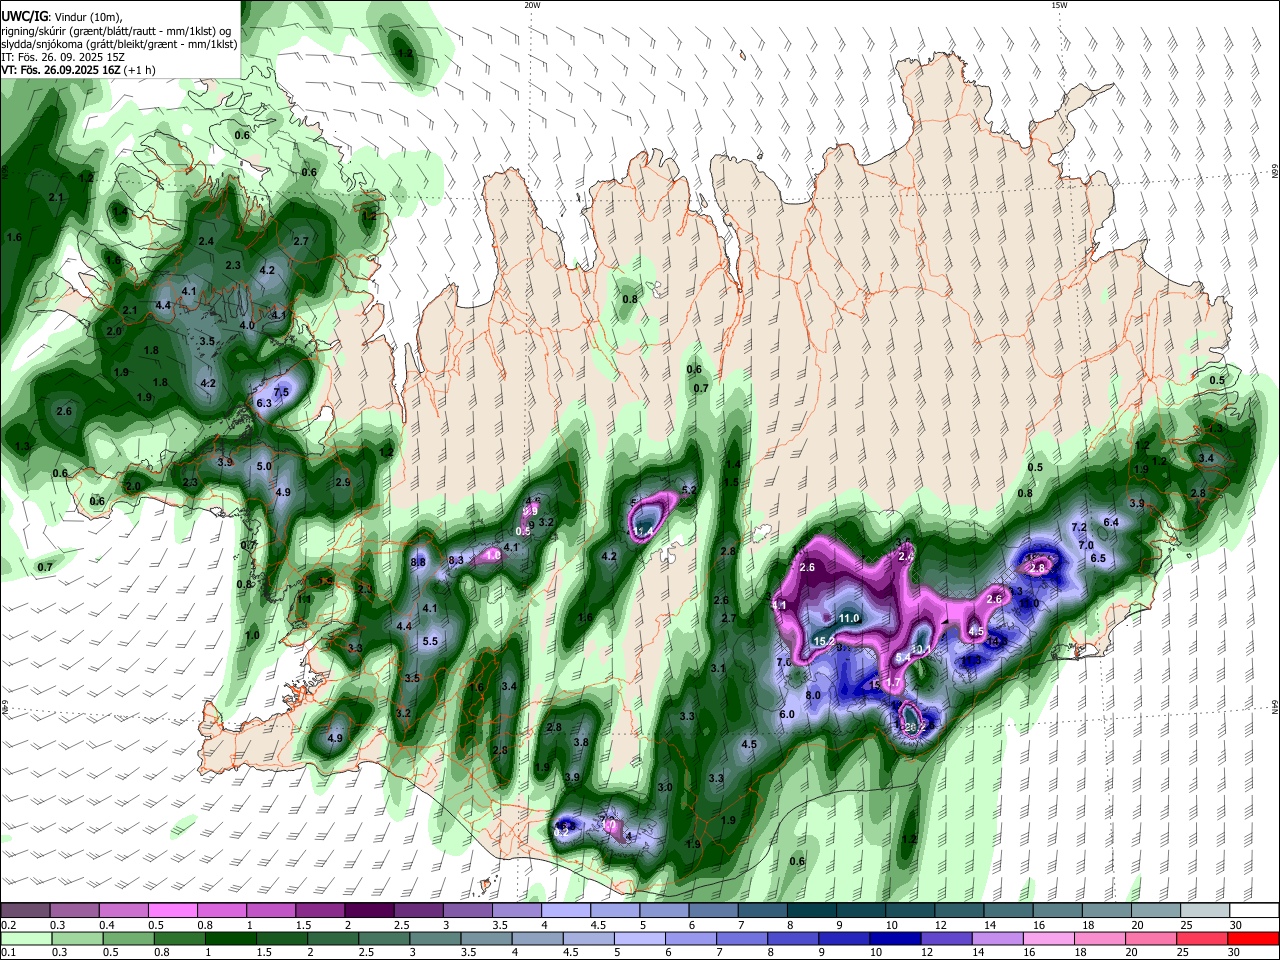Image resolution: width=1280 pixels, height=960 pixels.
Task: Select navy blue lower legend swatch 10–12
Action: pyautogui.click(x=895, y=938)
